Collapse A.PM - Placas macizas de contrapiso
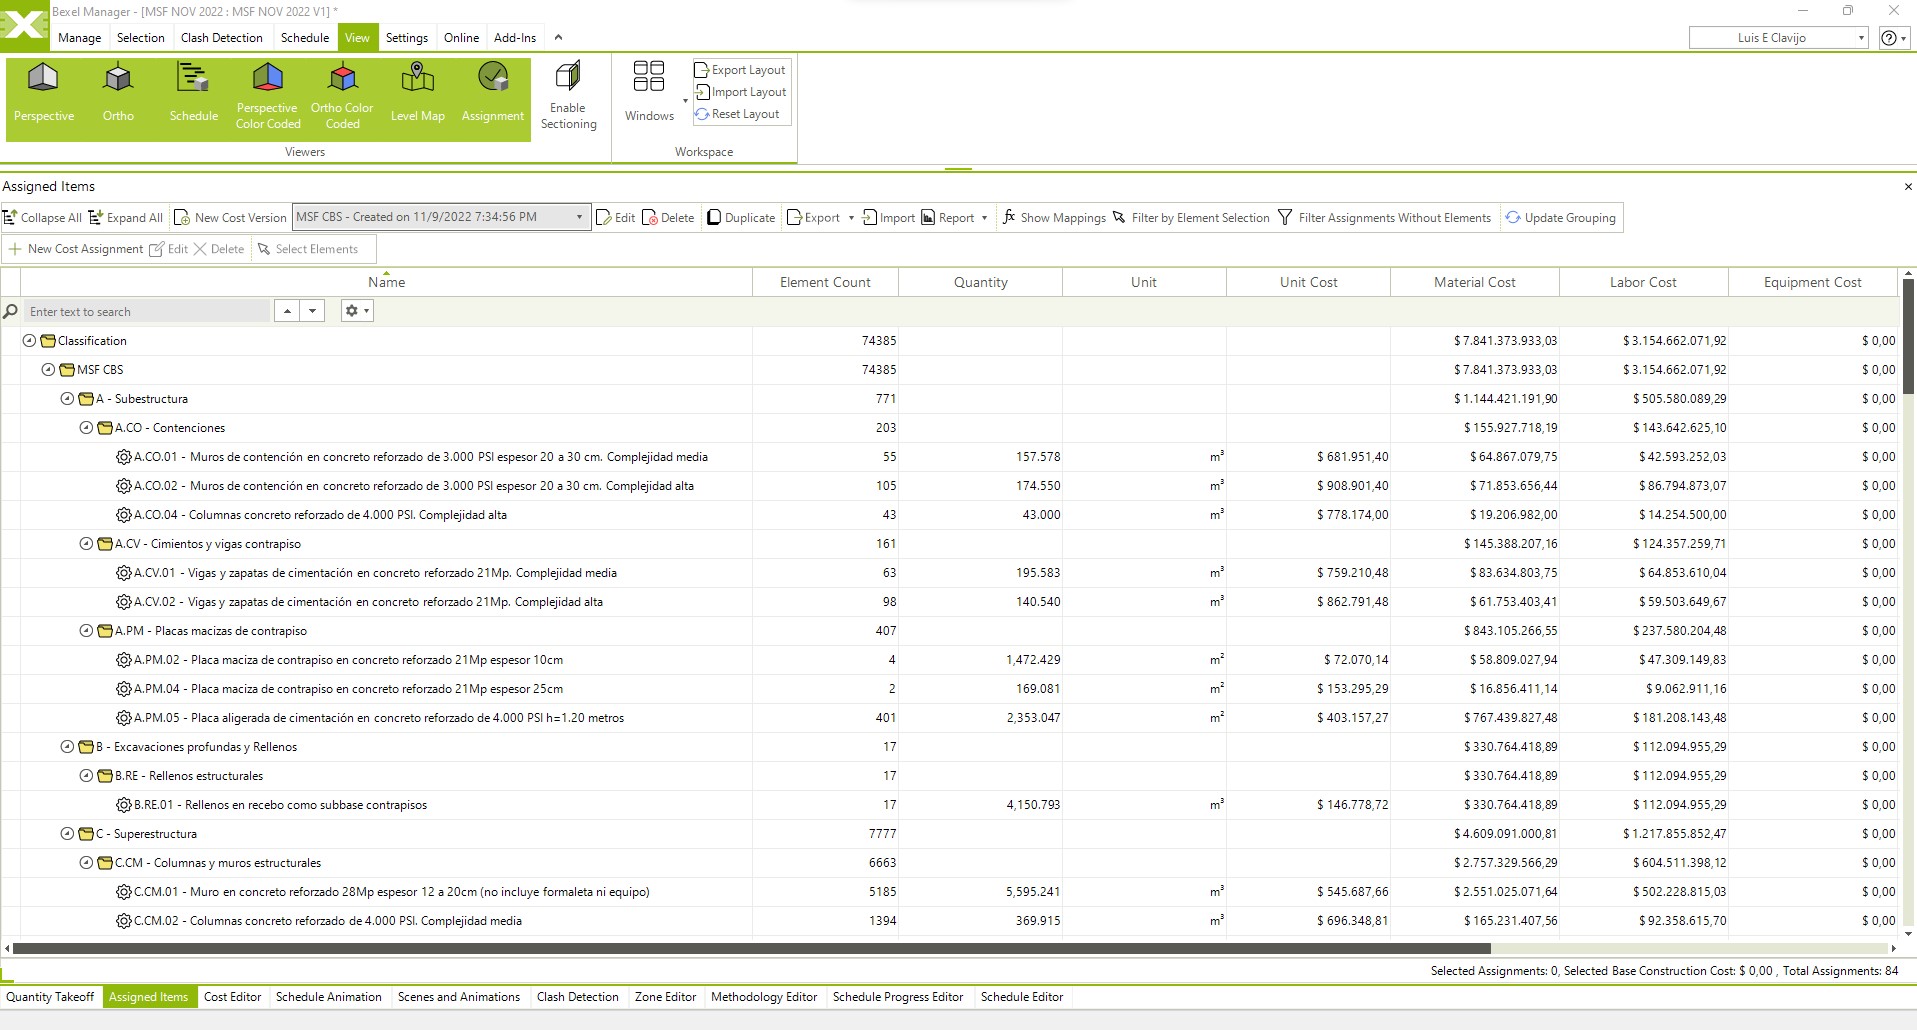 (86, 631)
